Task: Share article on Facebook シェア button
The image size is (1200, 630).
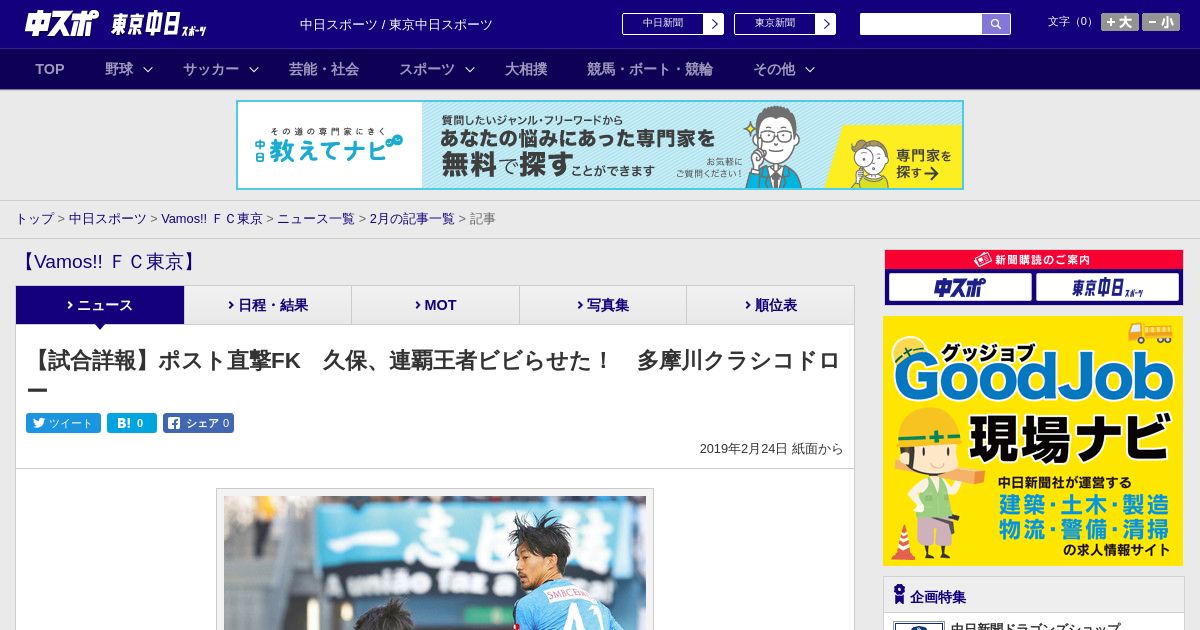Action: click(199, 423)
